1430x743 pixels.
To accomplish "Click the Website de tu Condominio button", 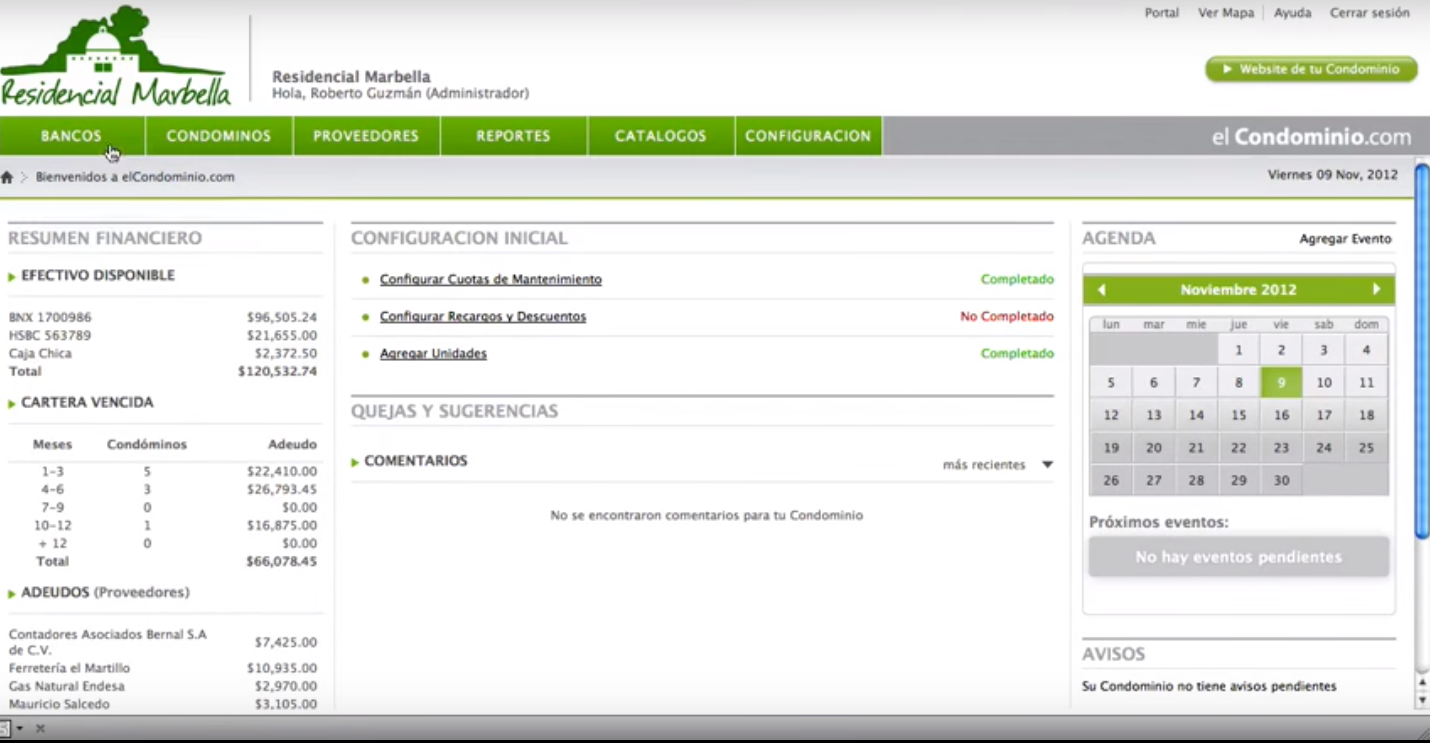I will 1311,69.
